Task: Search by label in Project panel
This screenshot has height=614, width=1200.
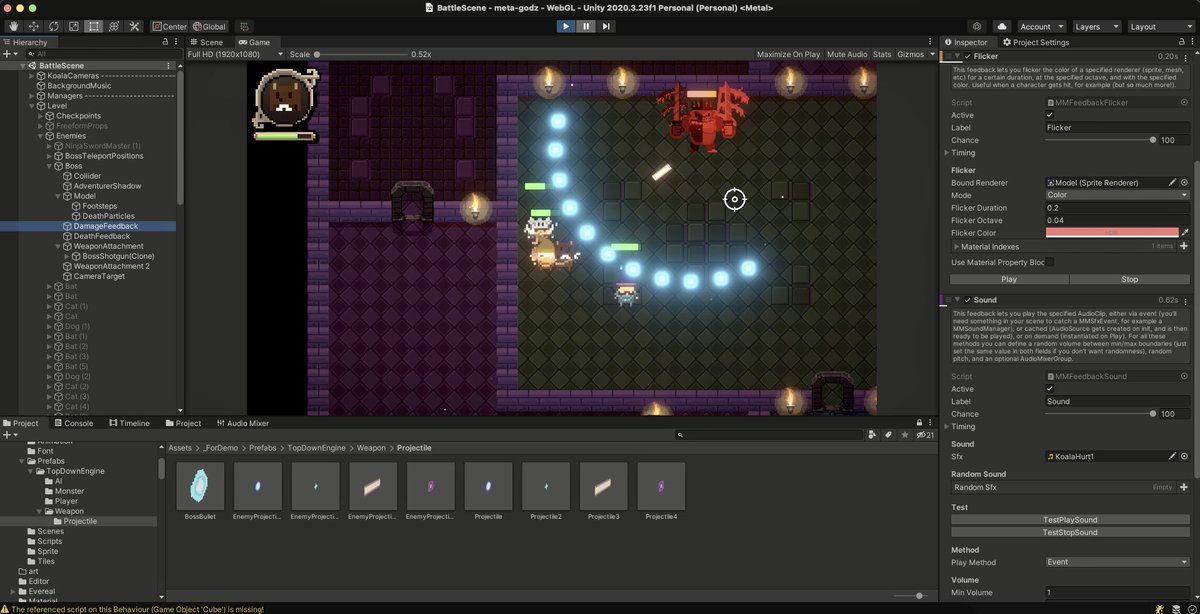Action: [x=888, y=435]
